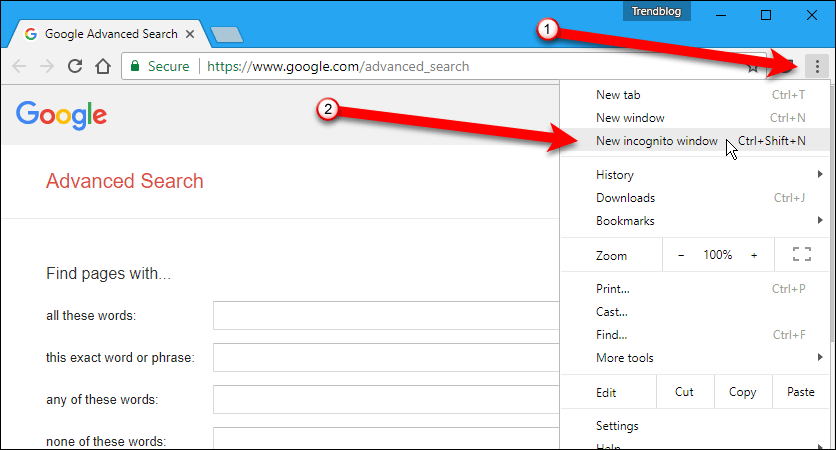Expand the History submenu
The image size is (836, 450).
[x=695, y=175]
